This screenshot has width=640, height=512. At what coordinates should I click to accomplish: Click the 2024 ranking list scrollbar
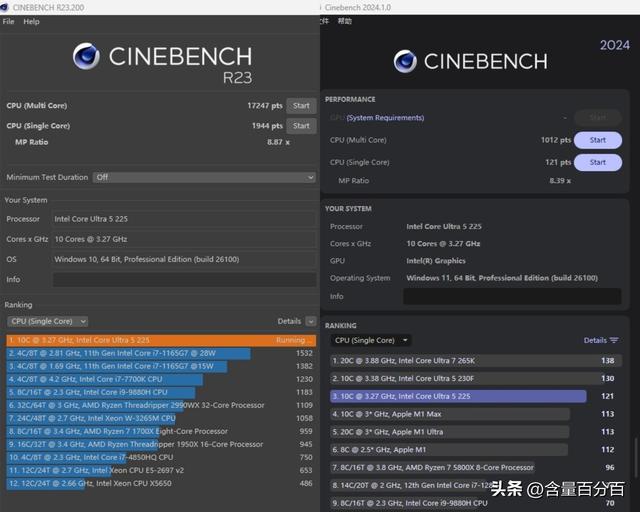[x=636, y=457]
